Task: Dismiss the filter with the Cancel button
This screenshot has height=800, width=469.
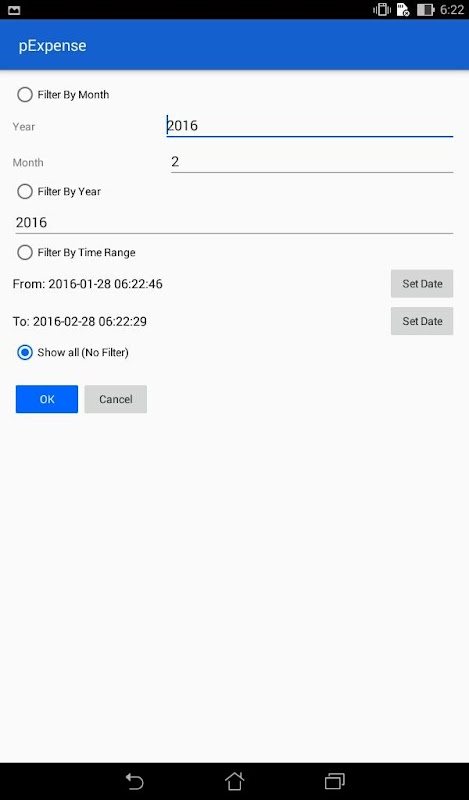Action: tap(116, 399)
